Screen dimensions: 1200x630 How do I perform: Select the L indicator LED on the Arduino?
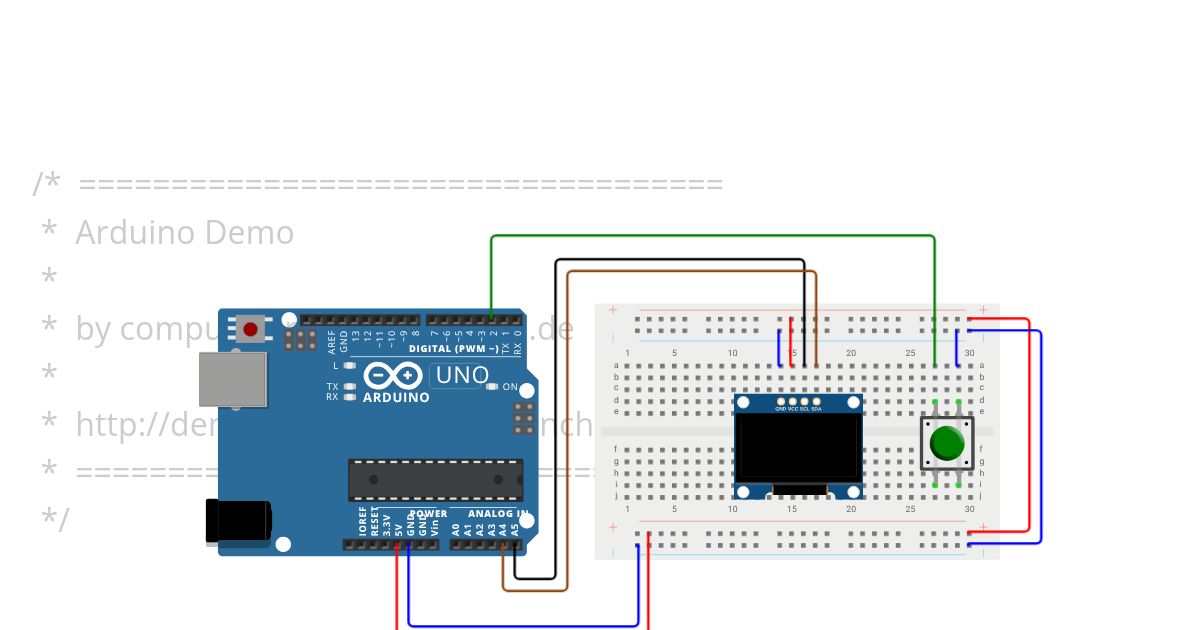coord(349,366)
